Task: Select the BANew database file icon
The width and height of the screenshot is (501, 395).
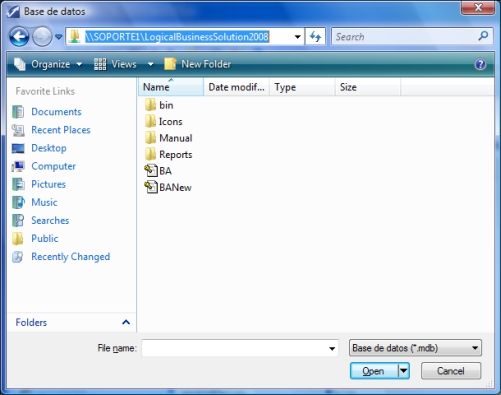Action: point(151,187)
